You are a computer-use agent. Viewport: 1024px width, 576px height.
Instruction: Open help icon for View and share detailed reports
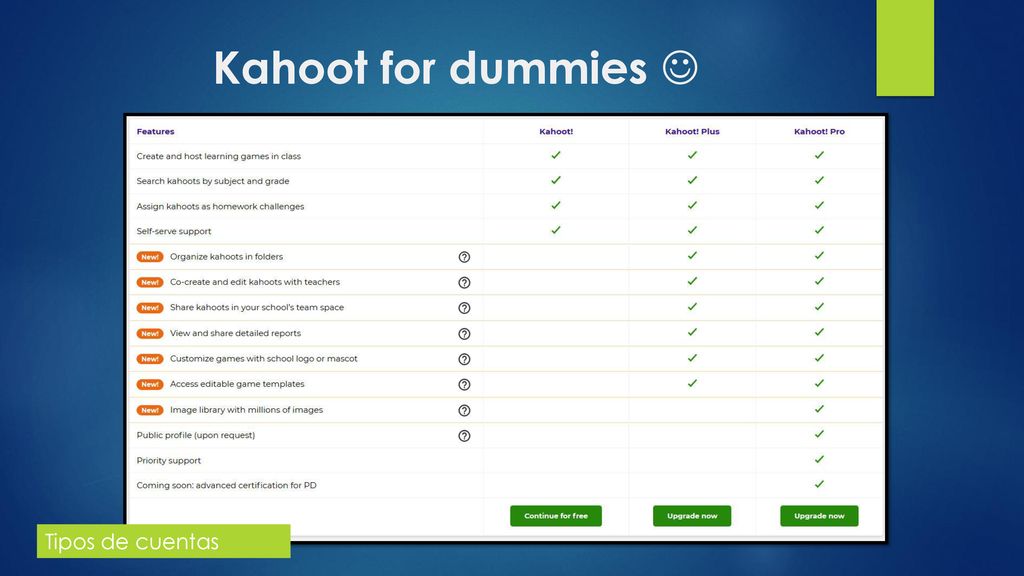click(464, 334)
